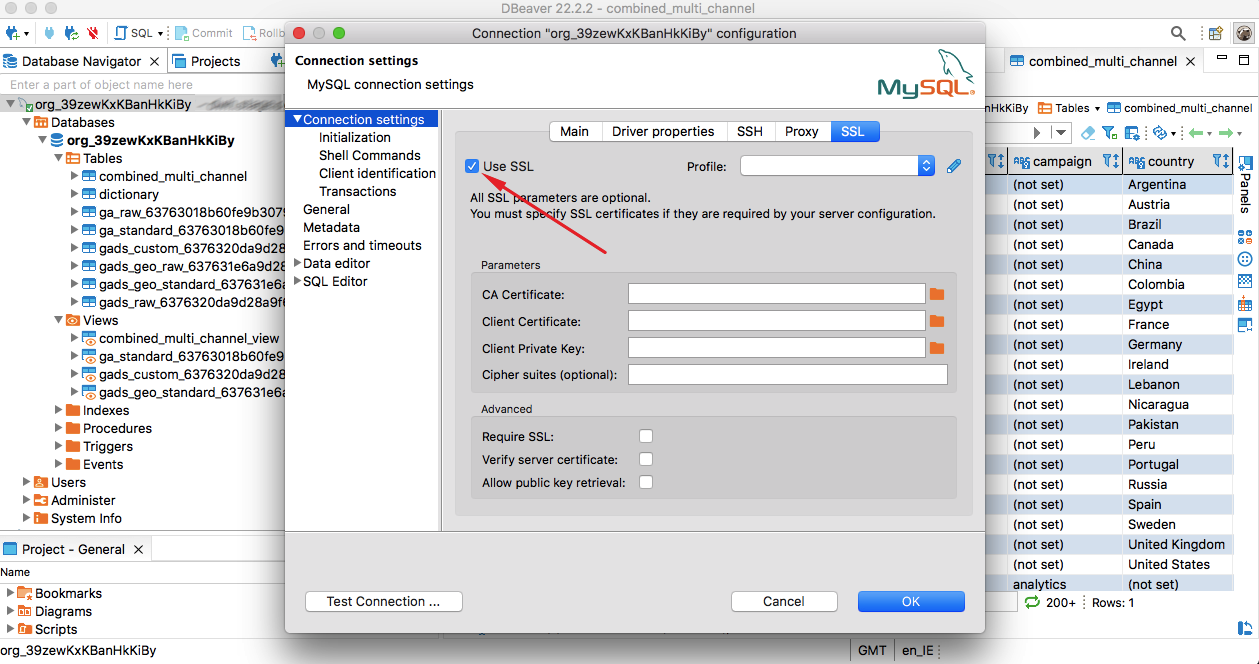Select Metadata in settings tree

click(331, 227)
